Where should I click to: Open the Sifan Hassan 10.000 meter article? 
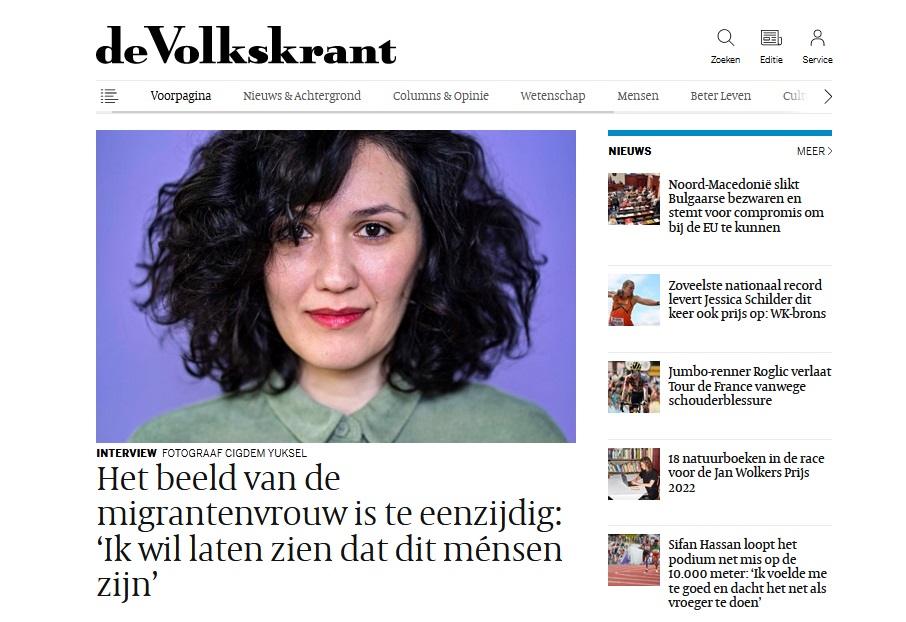click(x=748, y=573)
